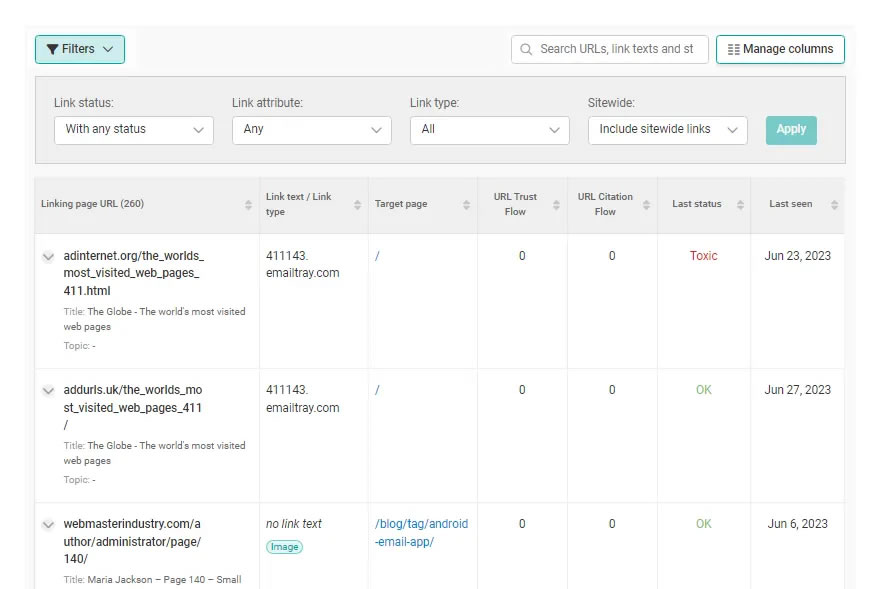Screen dimensions: 880x589
Task: Click the search magnifier icon
Action: (526, 49)
